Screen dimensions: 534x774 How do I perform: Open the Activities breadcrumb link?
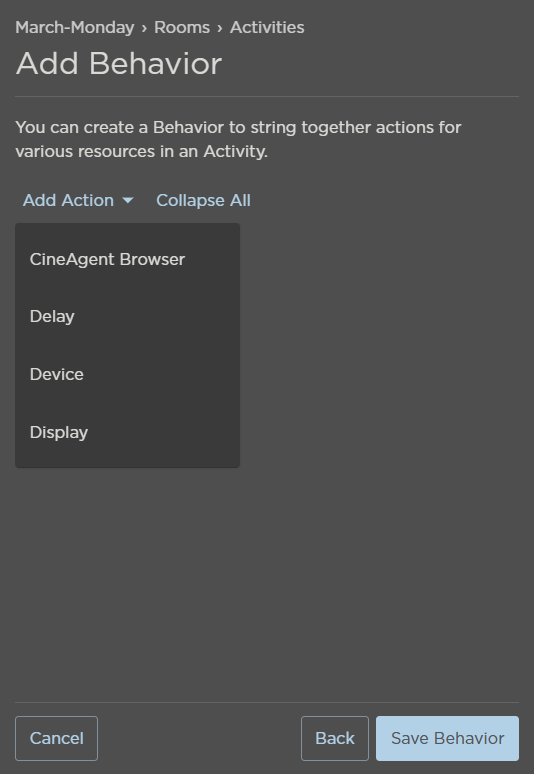coord(267,27)
